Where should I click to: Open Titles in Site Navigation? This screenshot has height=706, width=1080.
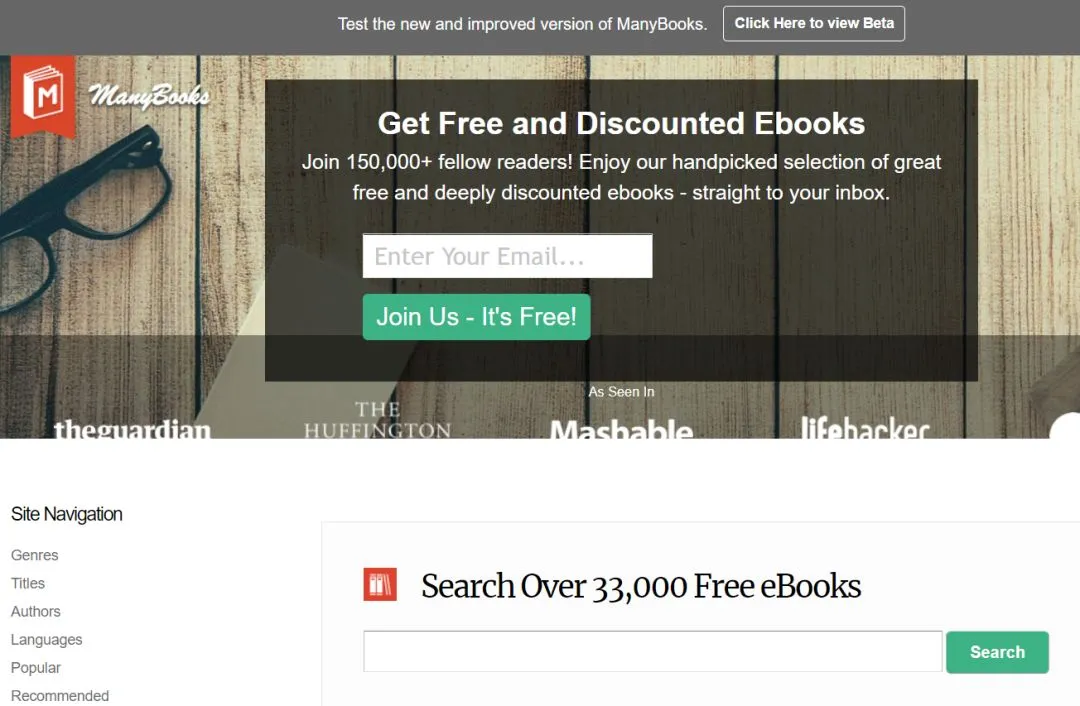(28, 583)
